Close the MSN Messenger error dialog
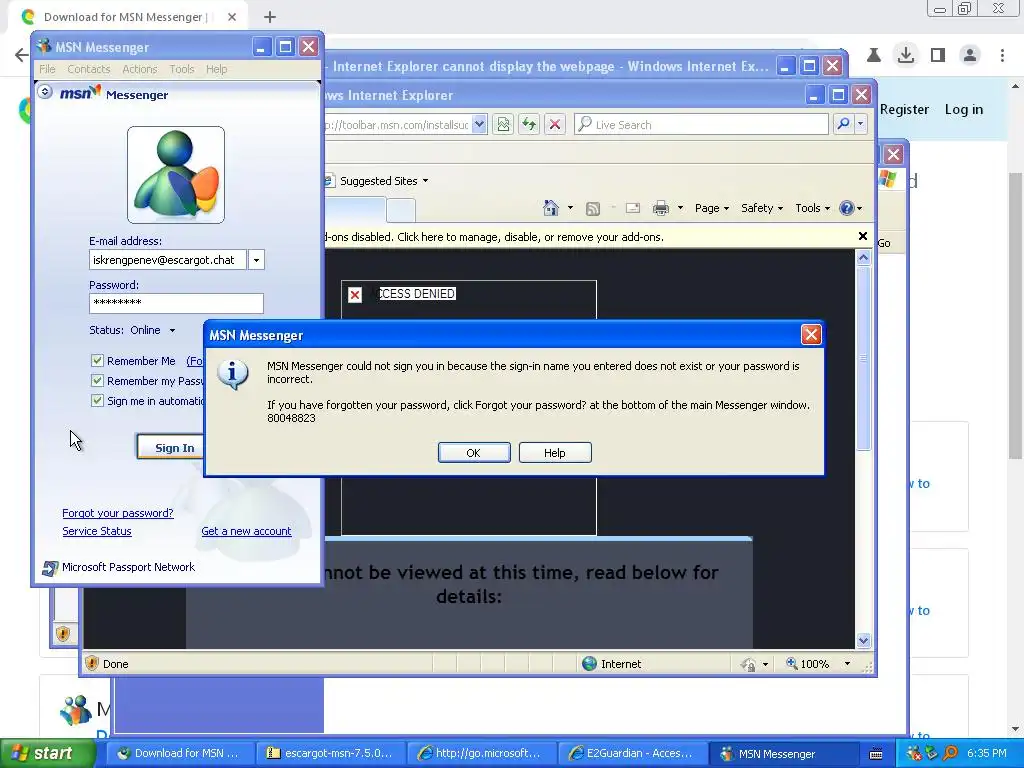This screenshot has width=1024, height=768. (x=811, y=335)
